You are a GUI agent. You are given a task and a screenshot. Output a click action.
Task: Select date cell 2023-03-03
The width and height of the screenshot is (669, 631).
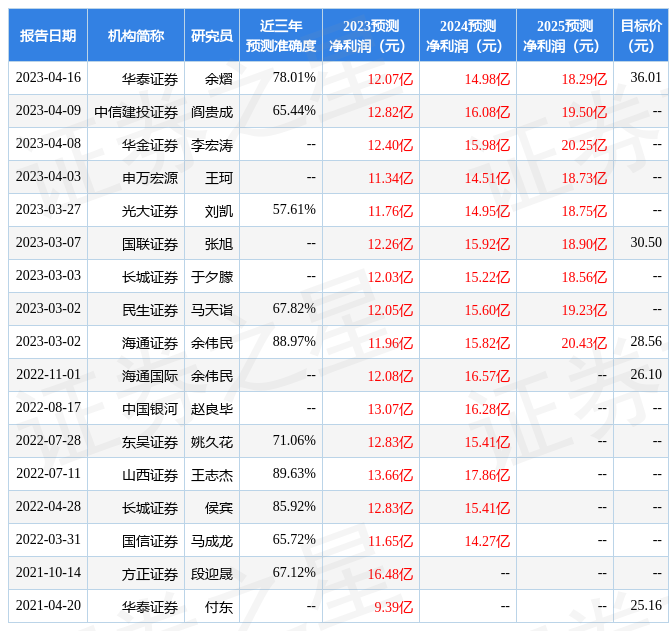click(48, 275)
